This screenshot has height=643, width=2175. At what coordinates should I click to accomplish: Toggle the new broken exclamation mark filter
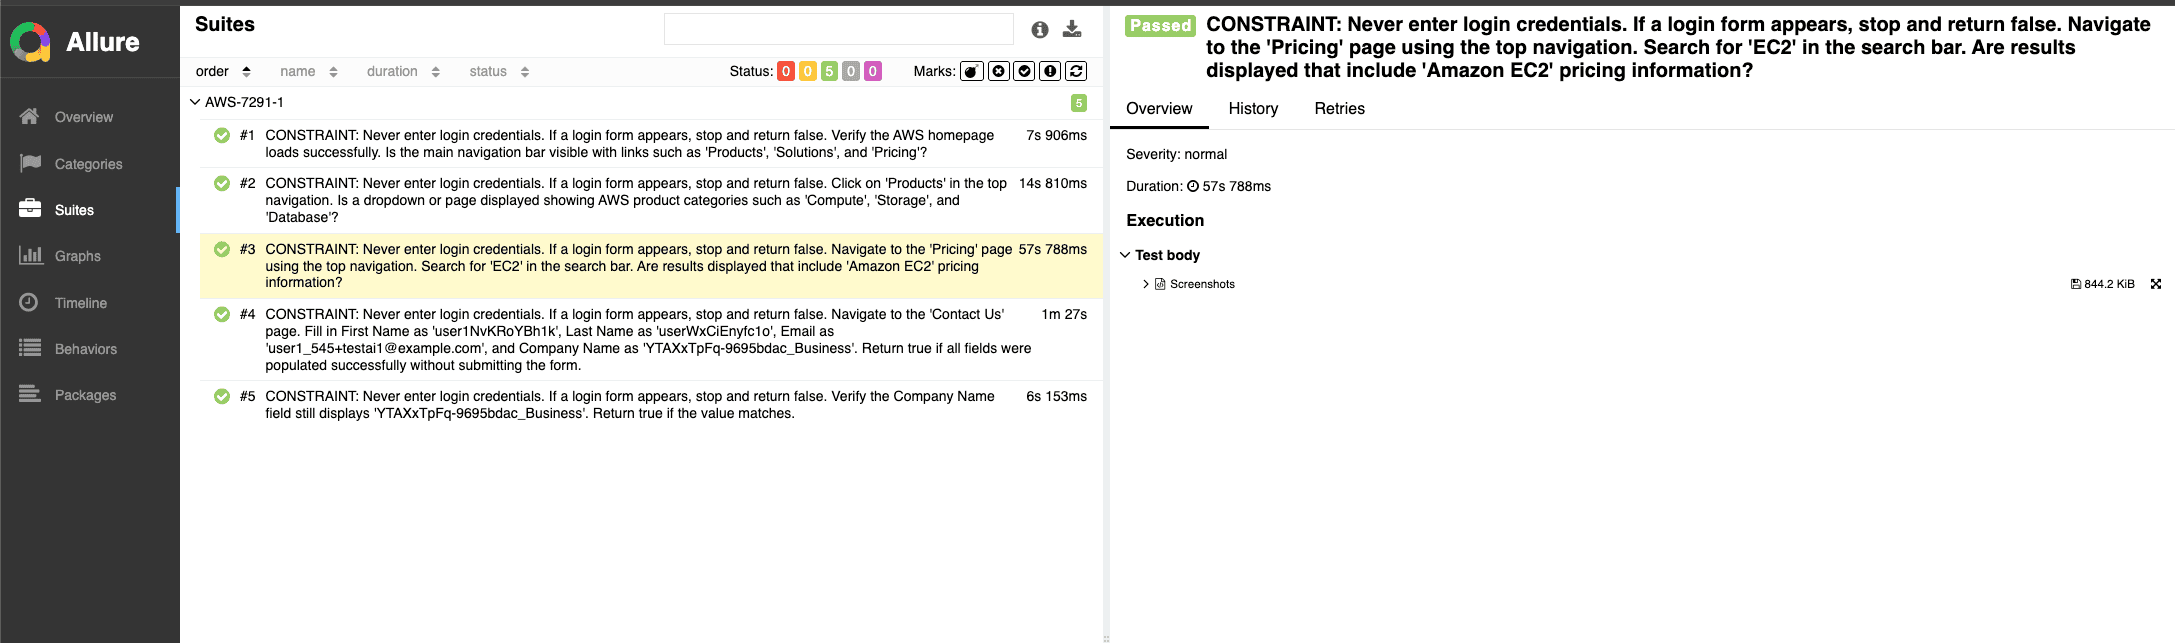point(1050,71)
